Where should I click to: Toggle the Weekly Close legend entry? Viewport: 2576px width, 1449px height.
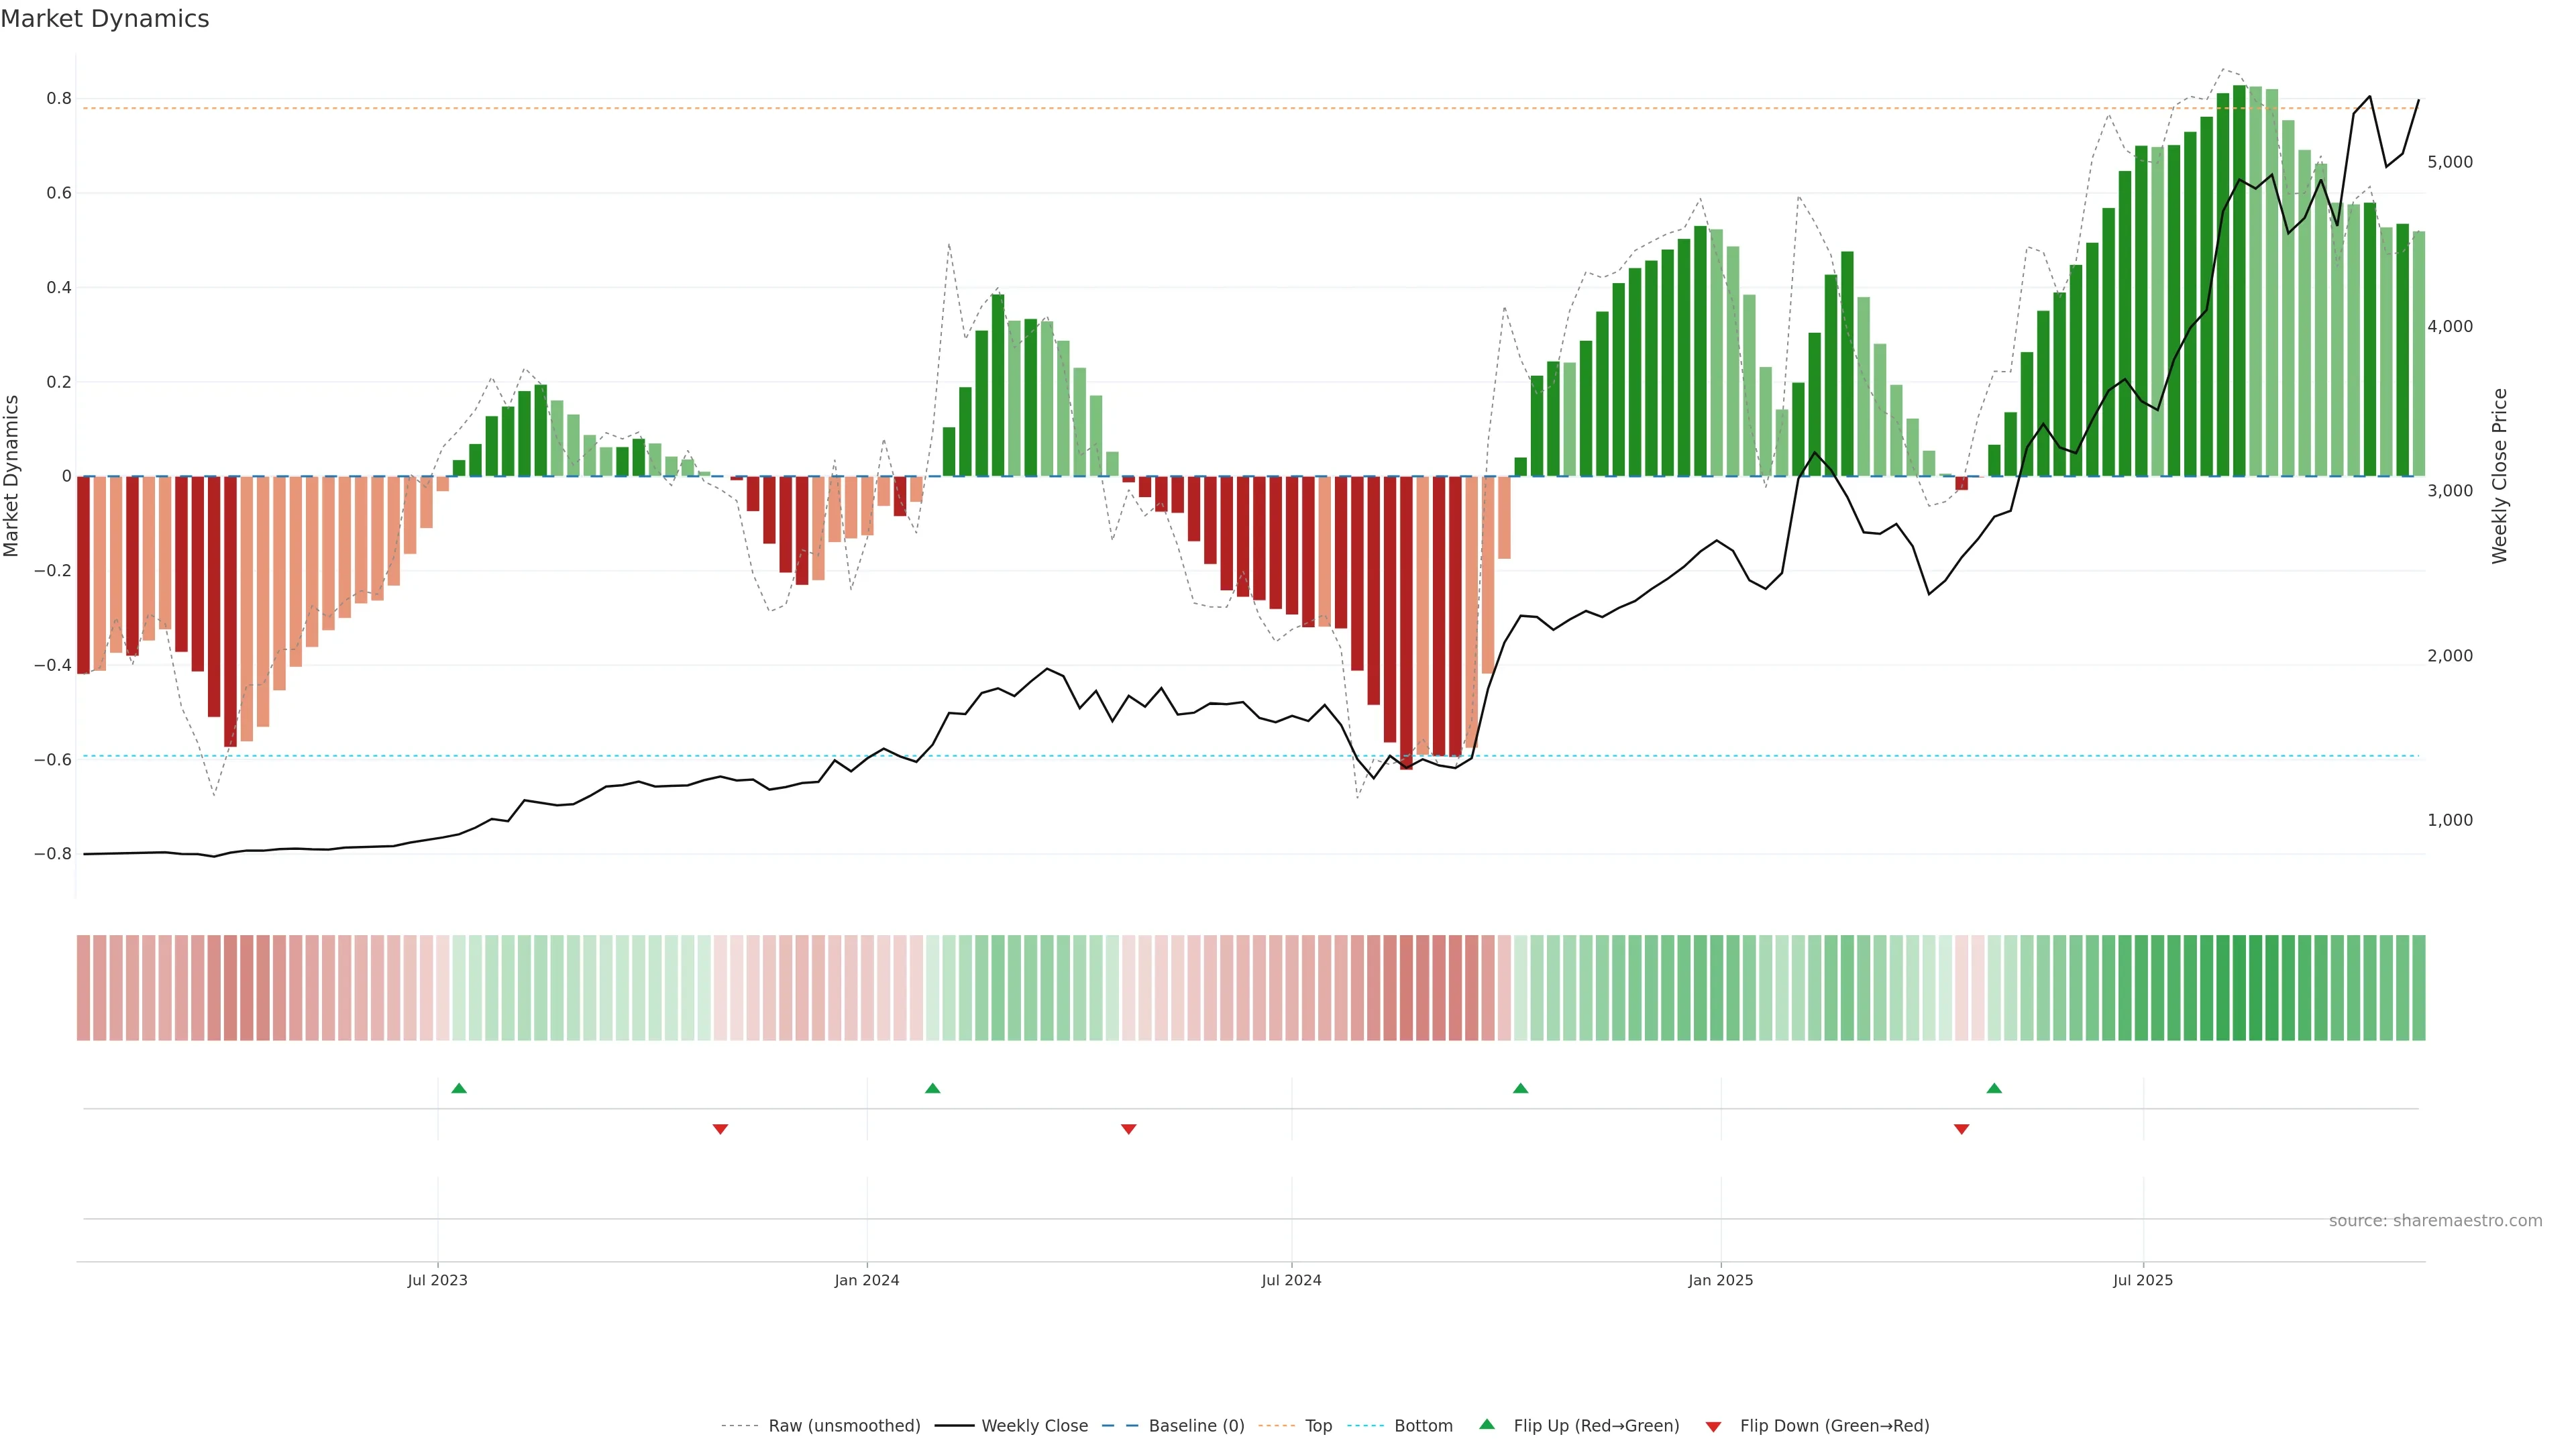[1034, 1426]
